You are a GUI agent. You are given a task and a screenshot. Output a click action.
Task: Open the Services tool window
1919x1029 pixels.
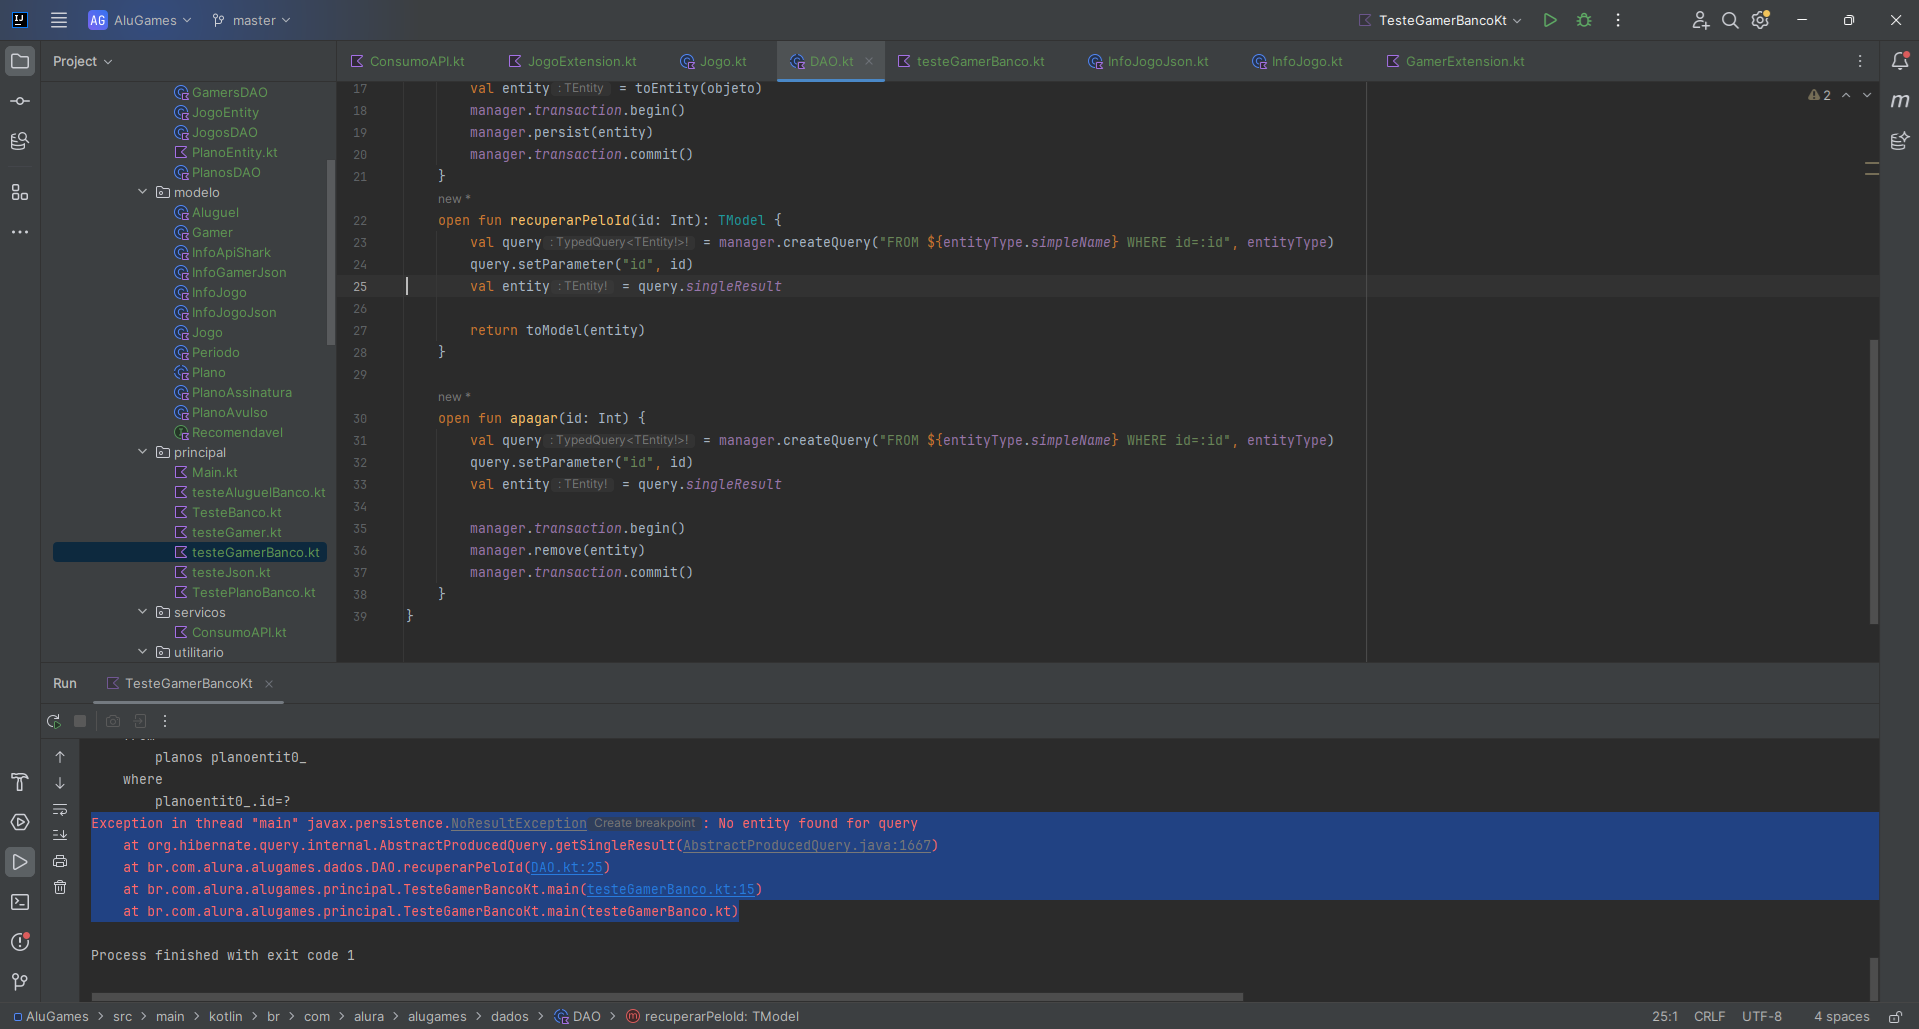tap(20, 822)
